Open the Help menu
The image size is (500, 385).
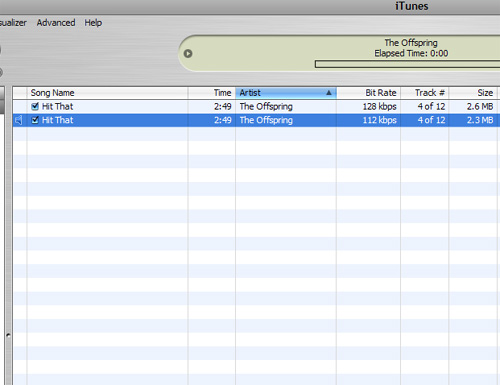(x=93, y=23)
